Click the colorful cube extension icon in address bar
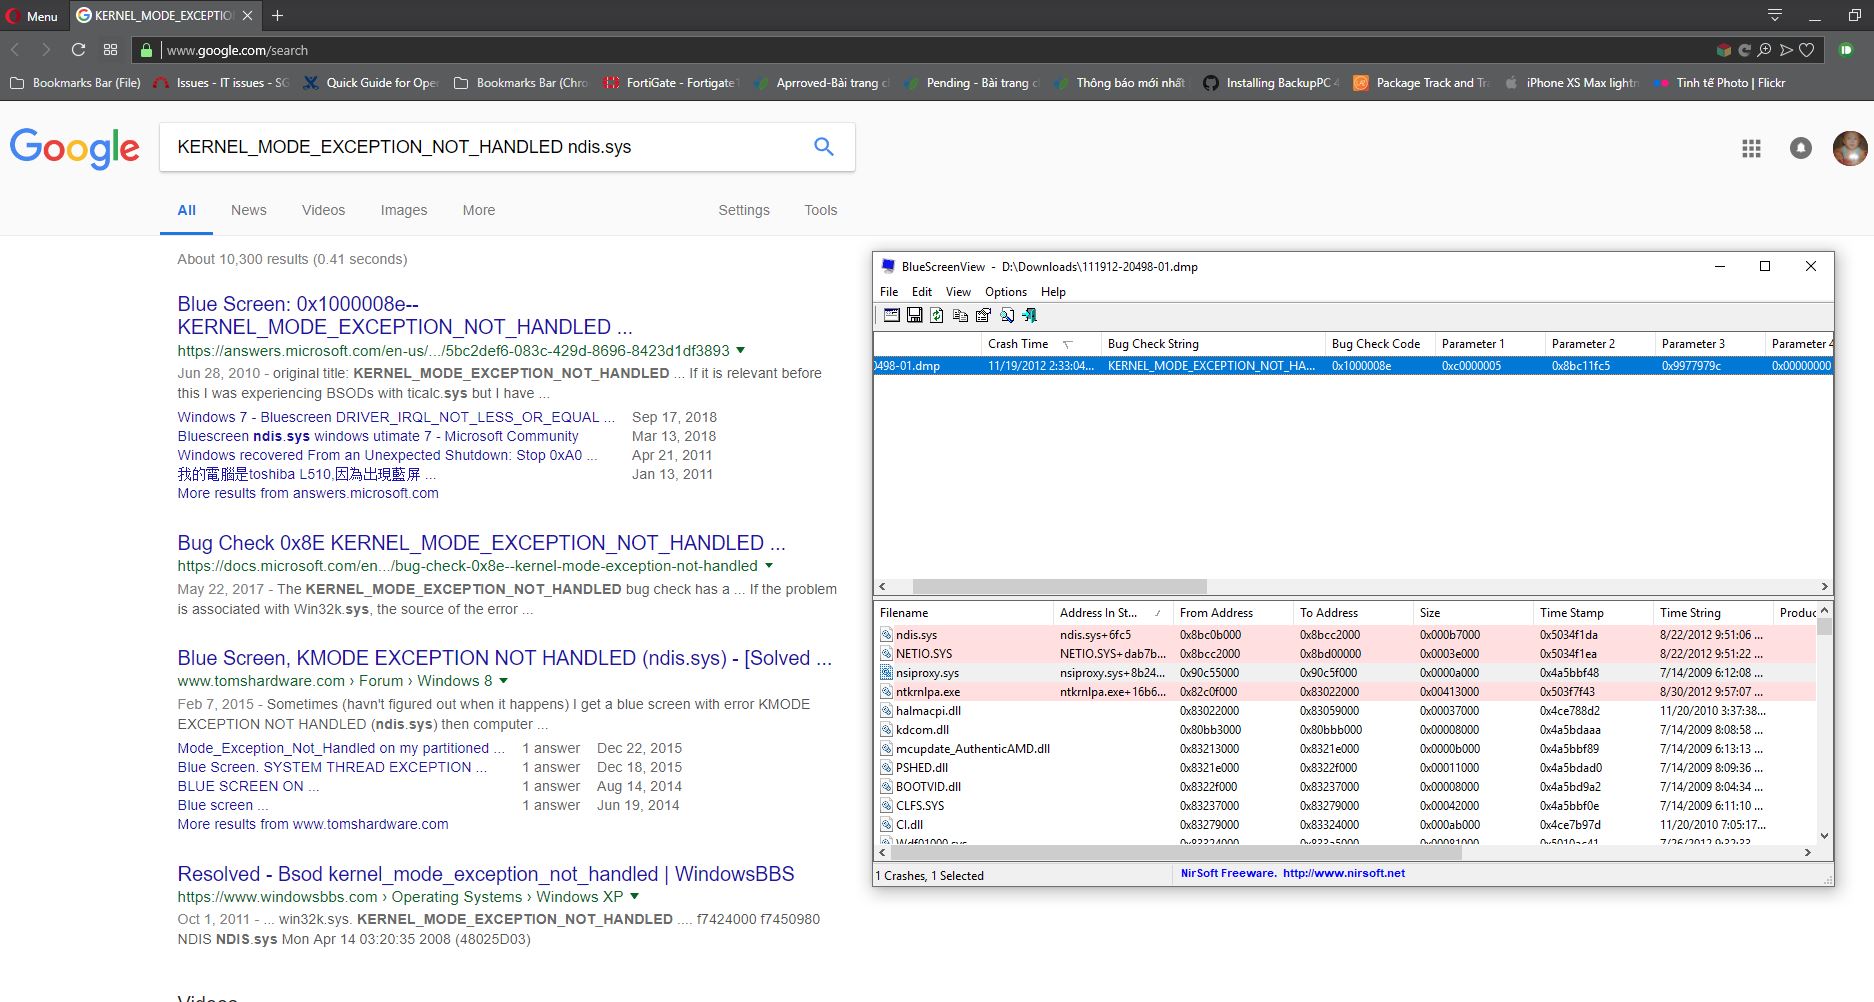1874x1002 pixels. click(x=1723, y=50)
